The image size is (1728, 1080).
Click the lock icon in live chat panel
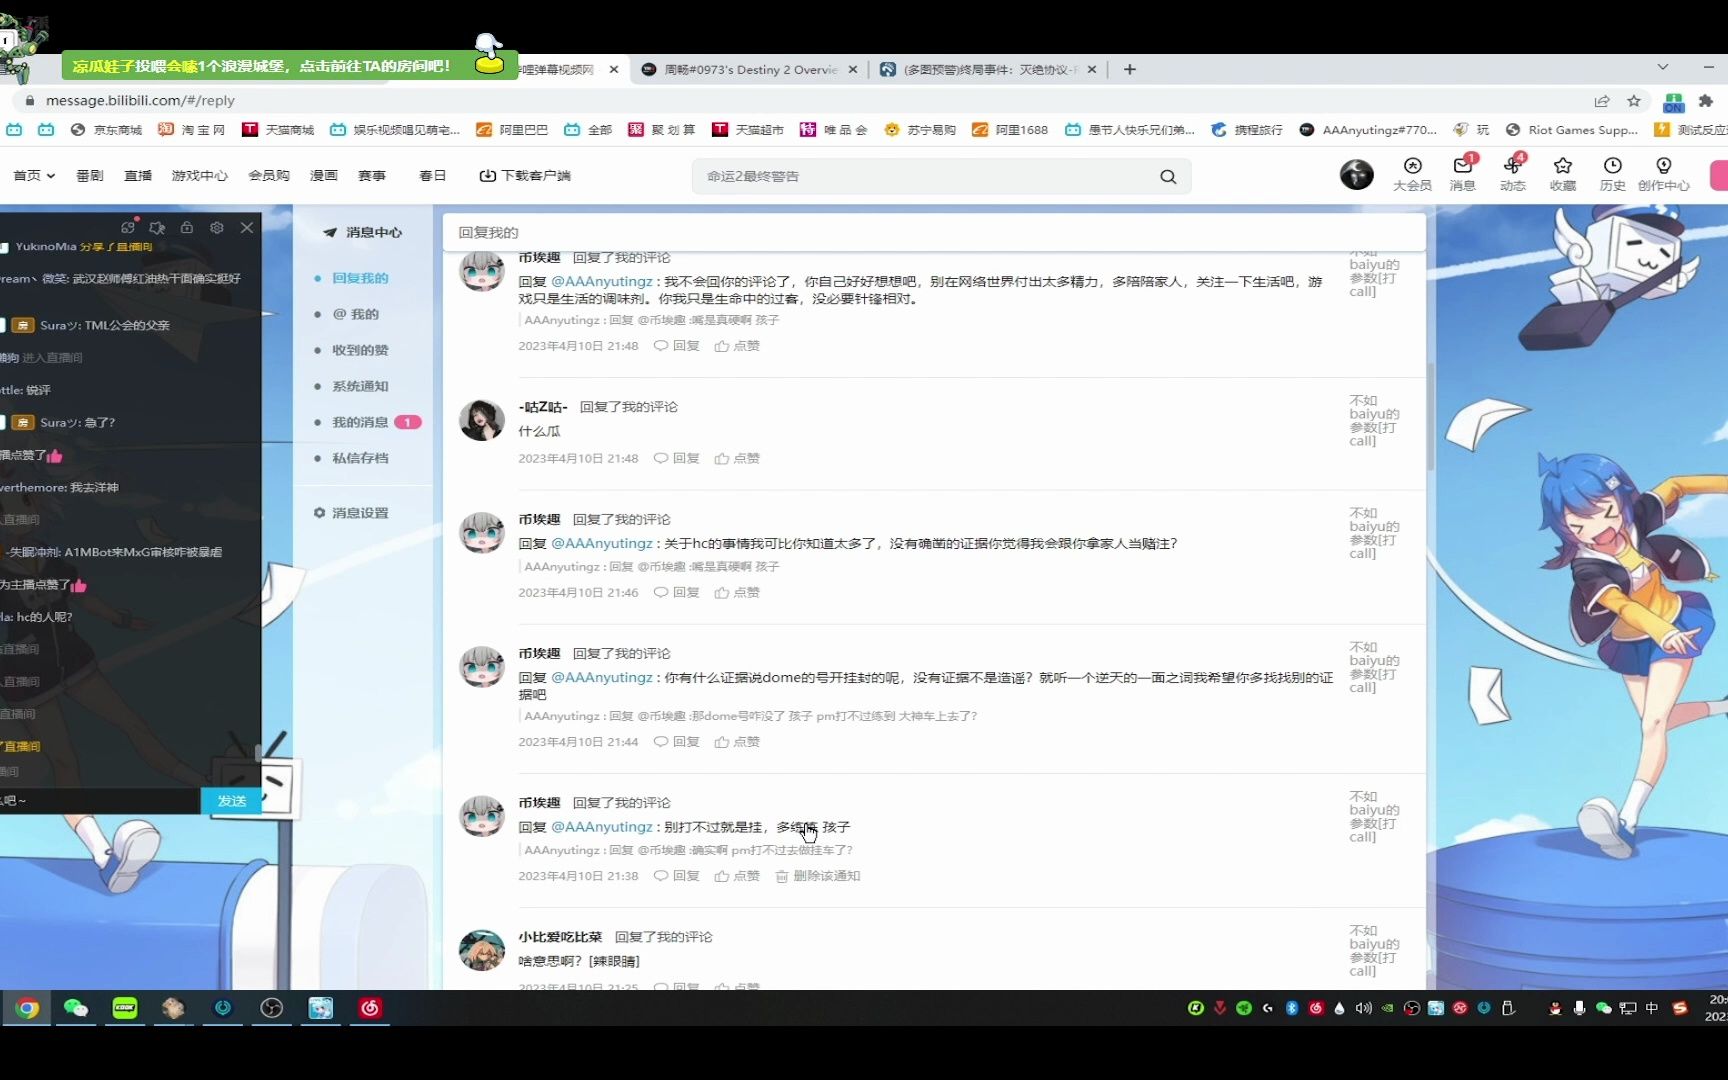[187, 228]
